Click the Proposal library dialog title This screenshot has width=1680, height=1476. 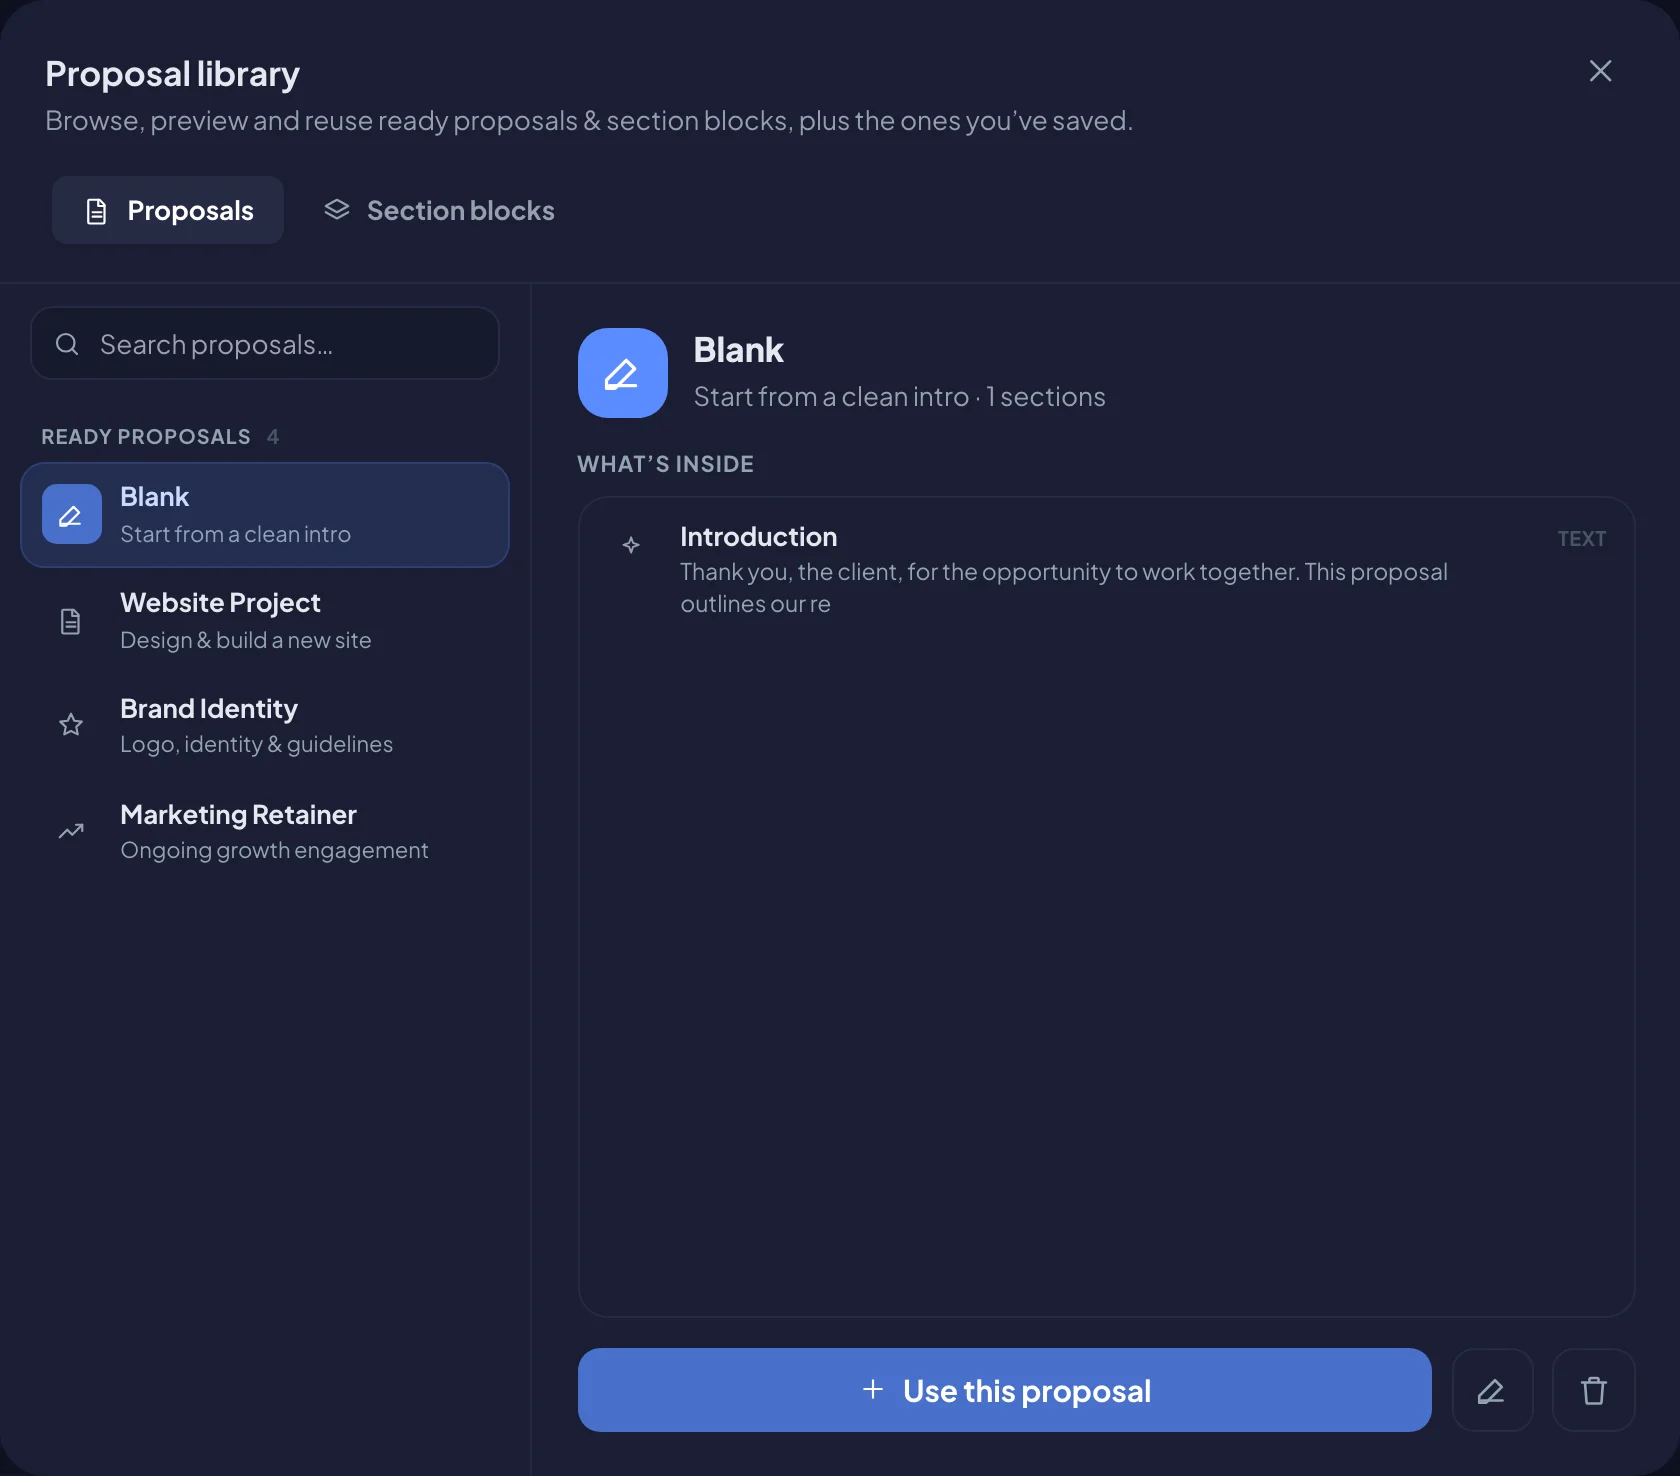(x=172, y=74)
